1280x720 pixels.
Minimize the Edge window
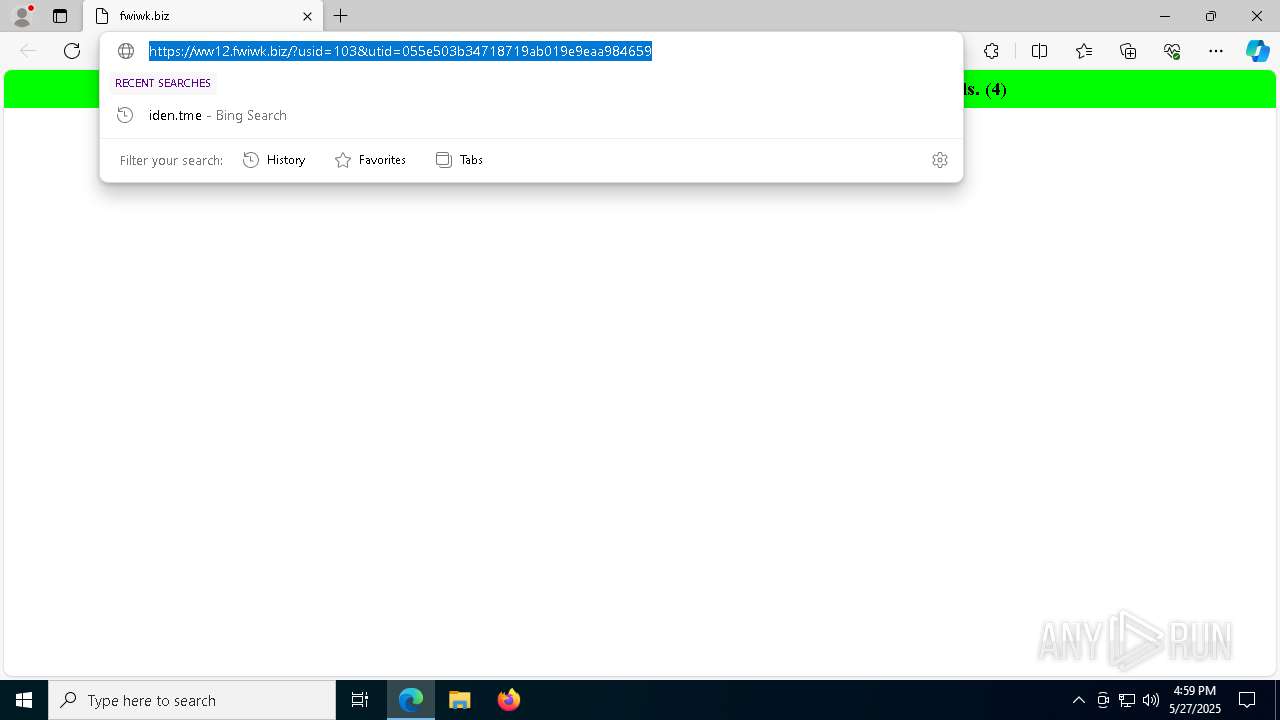pos(1165,16)
